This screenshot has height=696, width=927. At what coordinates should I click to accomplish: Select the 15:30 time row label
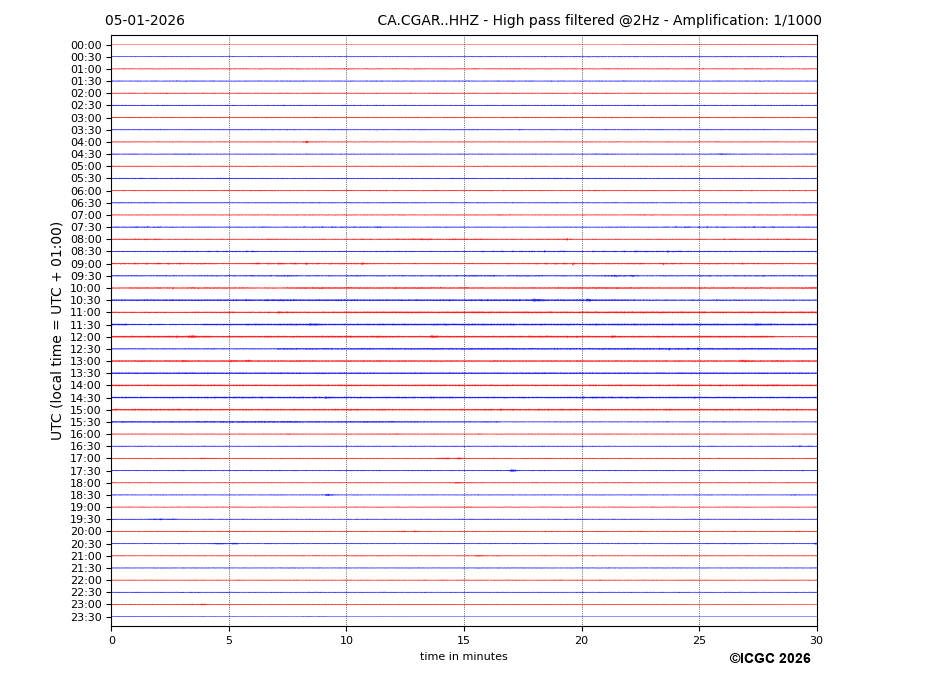click(86, 422)
